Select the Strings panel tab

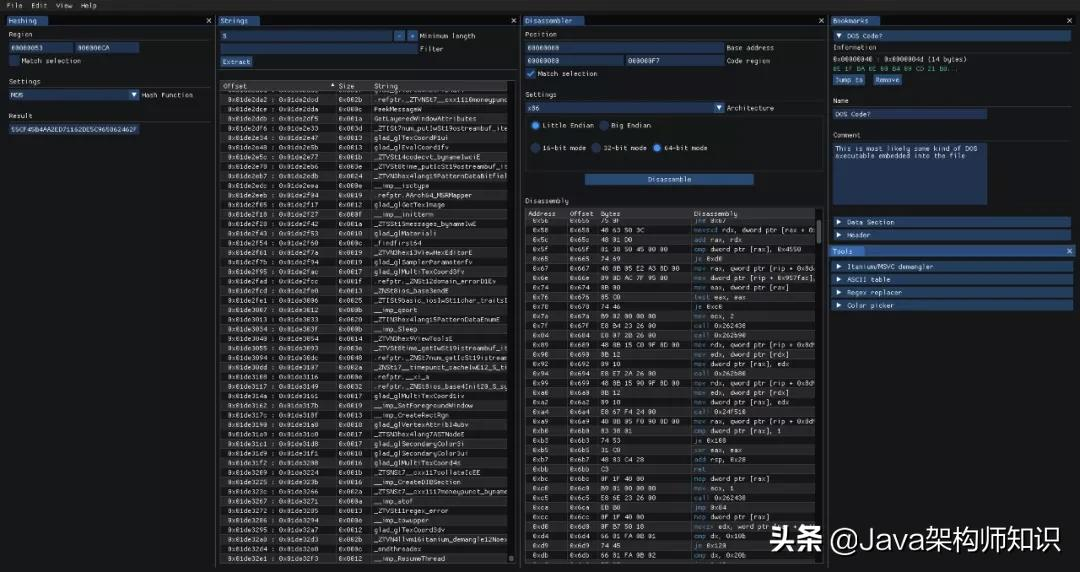coord(239,21)
